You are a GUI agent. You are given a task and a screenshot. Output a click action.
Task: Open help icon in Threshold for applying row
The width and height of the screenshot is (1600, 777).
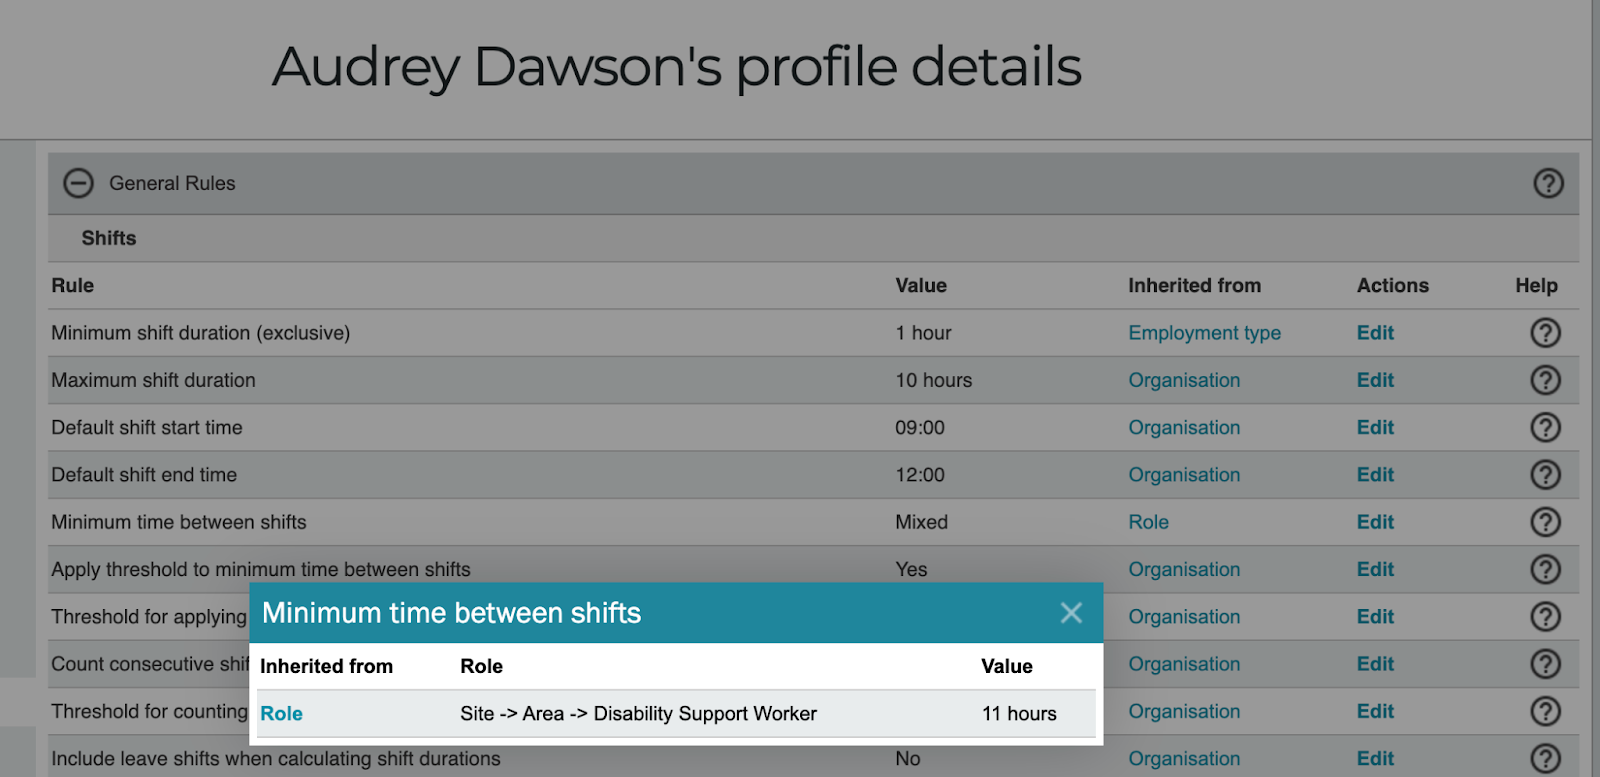click(1545, 617)
